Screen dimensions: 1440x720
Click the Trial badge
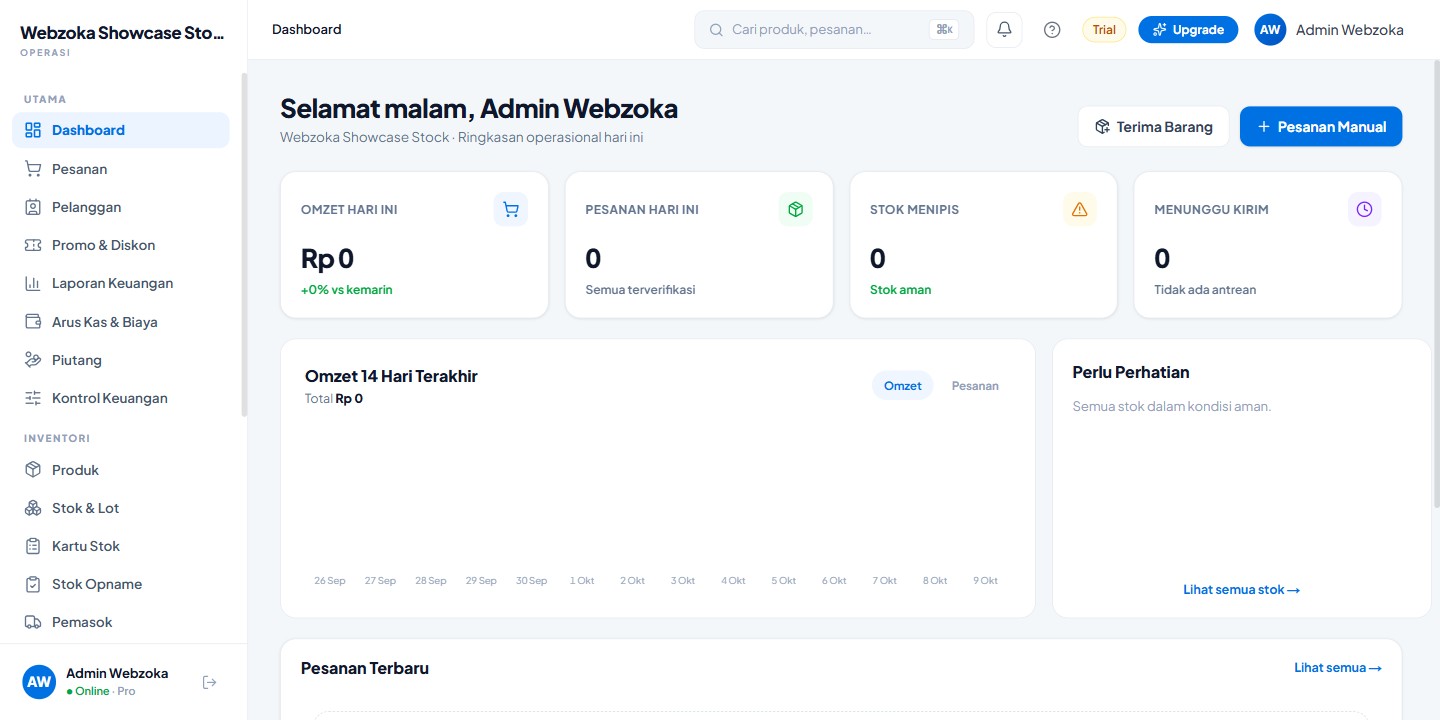click(x=1104, y=30)
